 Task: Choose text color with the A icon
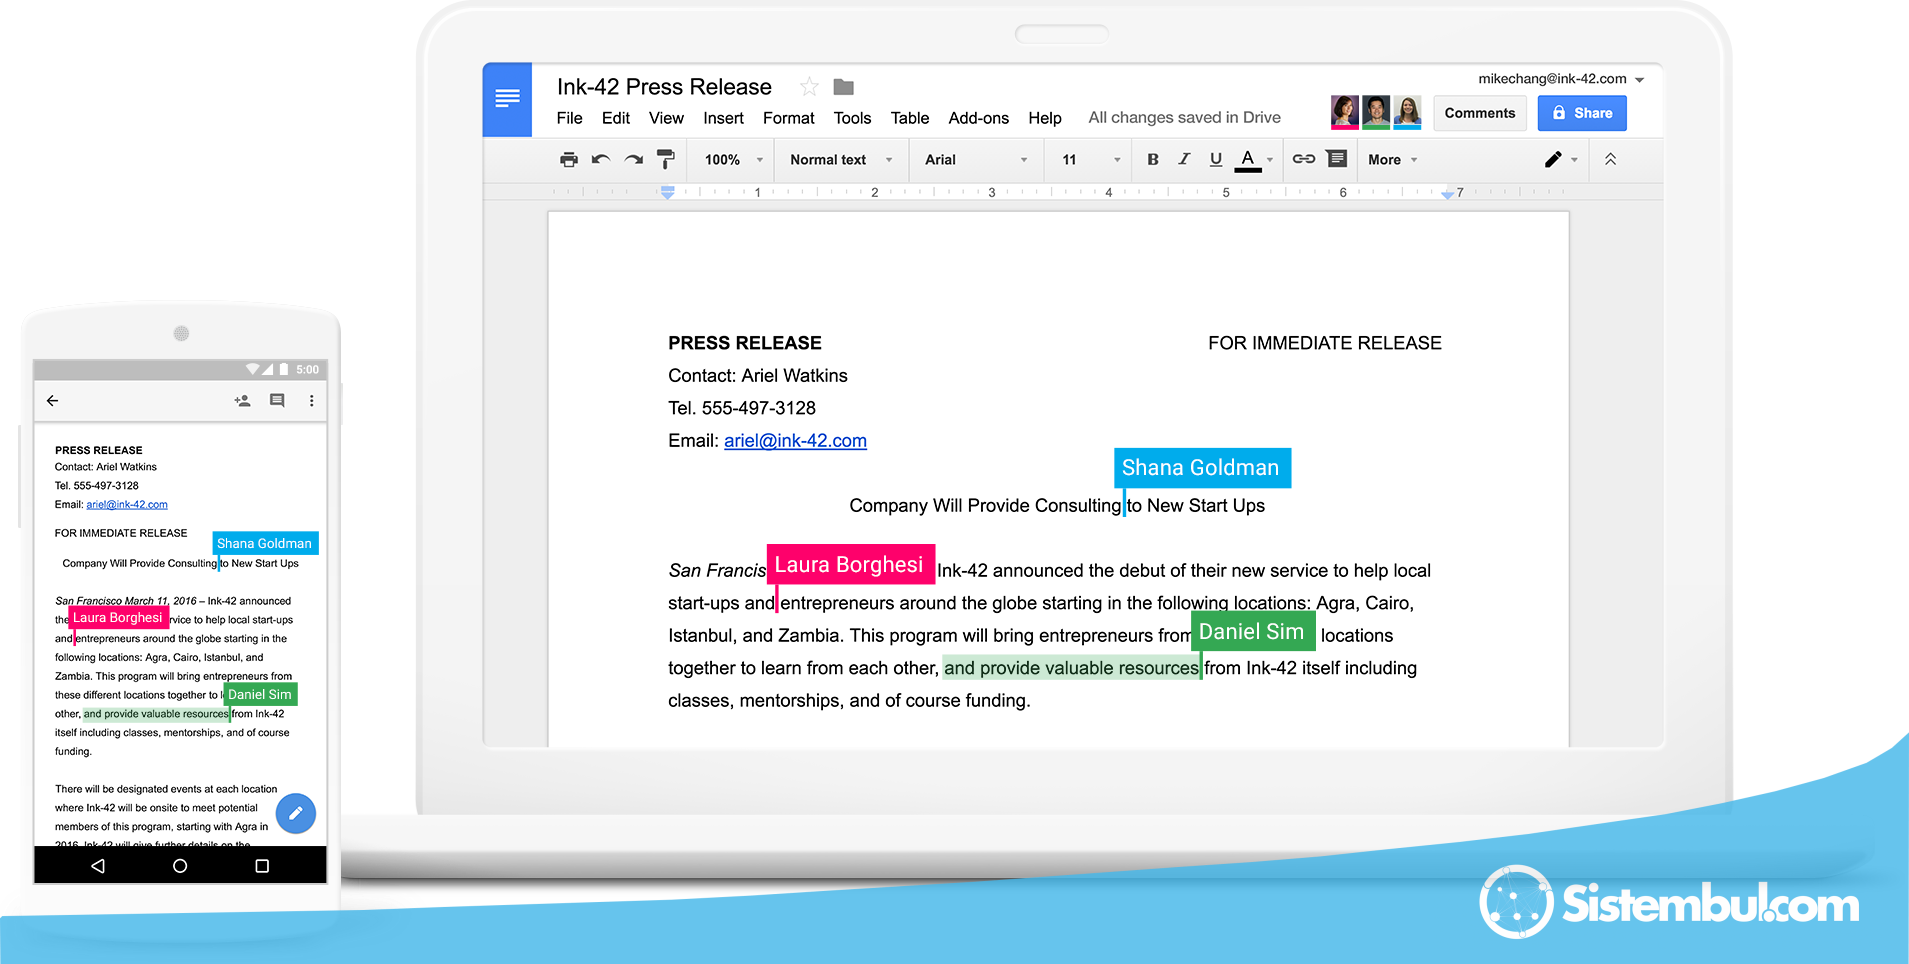point(1248,159)
